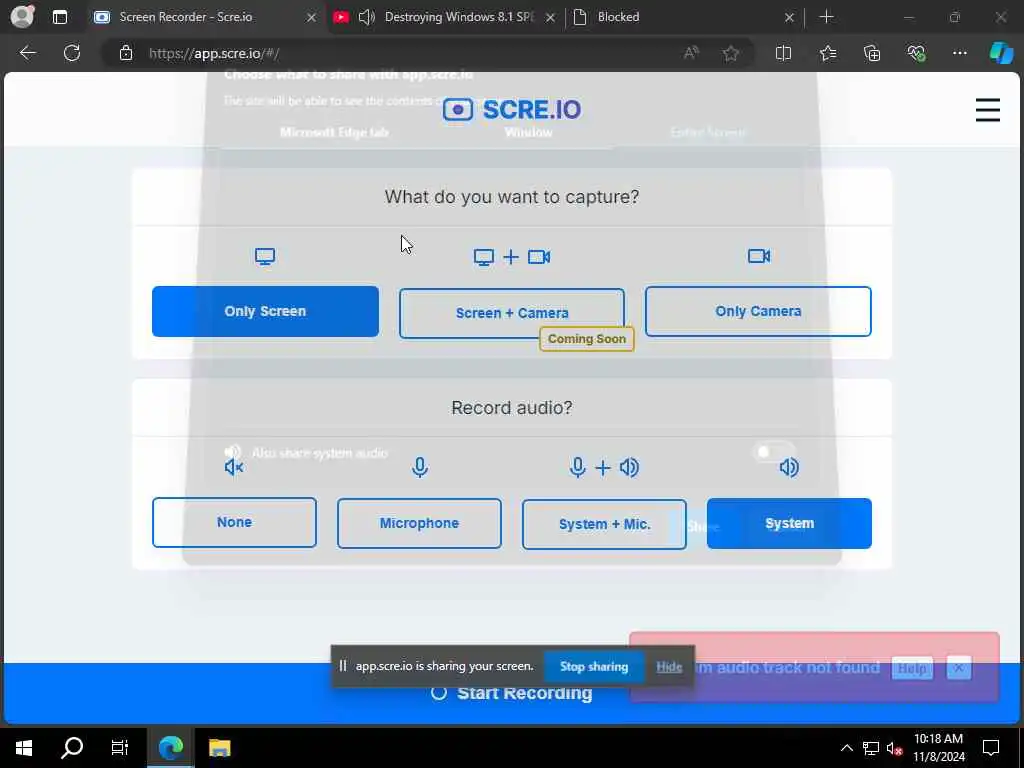The height and width of the screenshot is (768, 1024).
Task: Open Task View
Action: tap(120, 748)
